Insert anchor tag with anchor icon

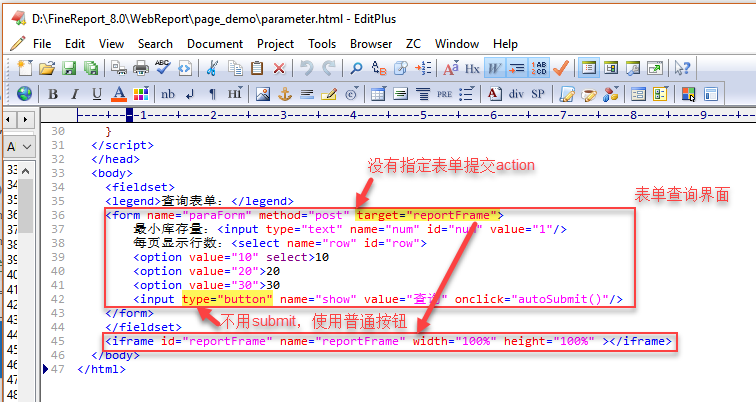(x=285, y=94)
